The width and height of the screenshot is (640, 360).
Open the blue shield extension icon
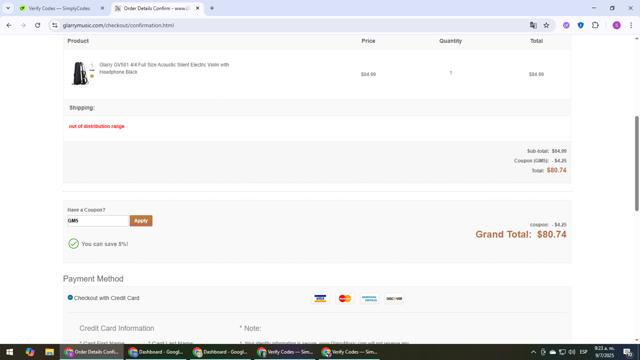pos(580,25)
